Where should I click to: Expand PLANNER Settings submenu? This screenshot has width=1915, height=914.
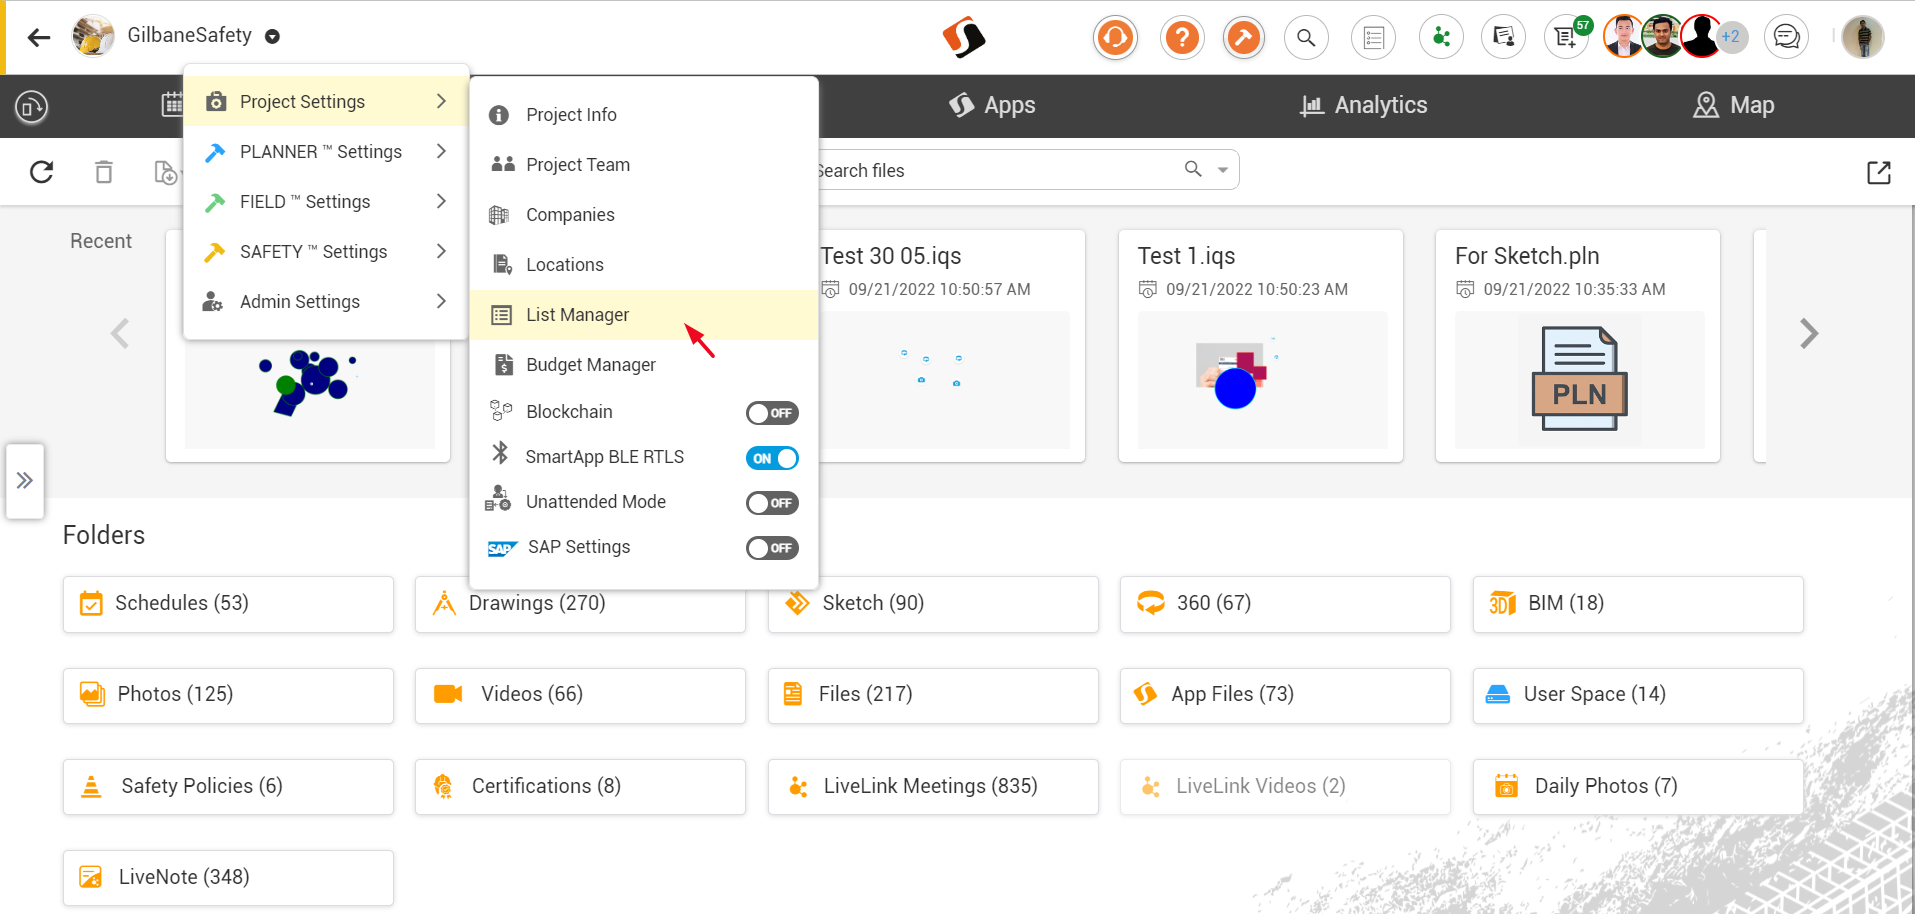pos(327,152)
